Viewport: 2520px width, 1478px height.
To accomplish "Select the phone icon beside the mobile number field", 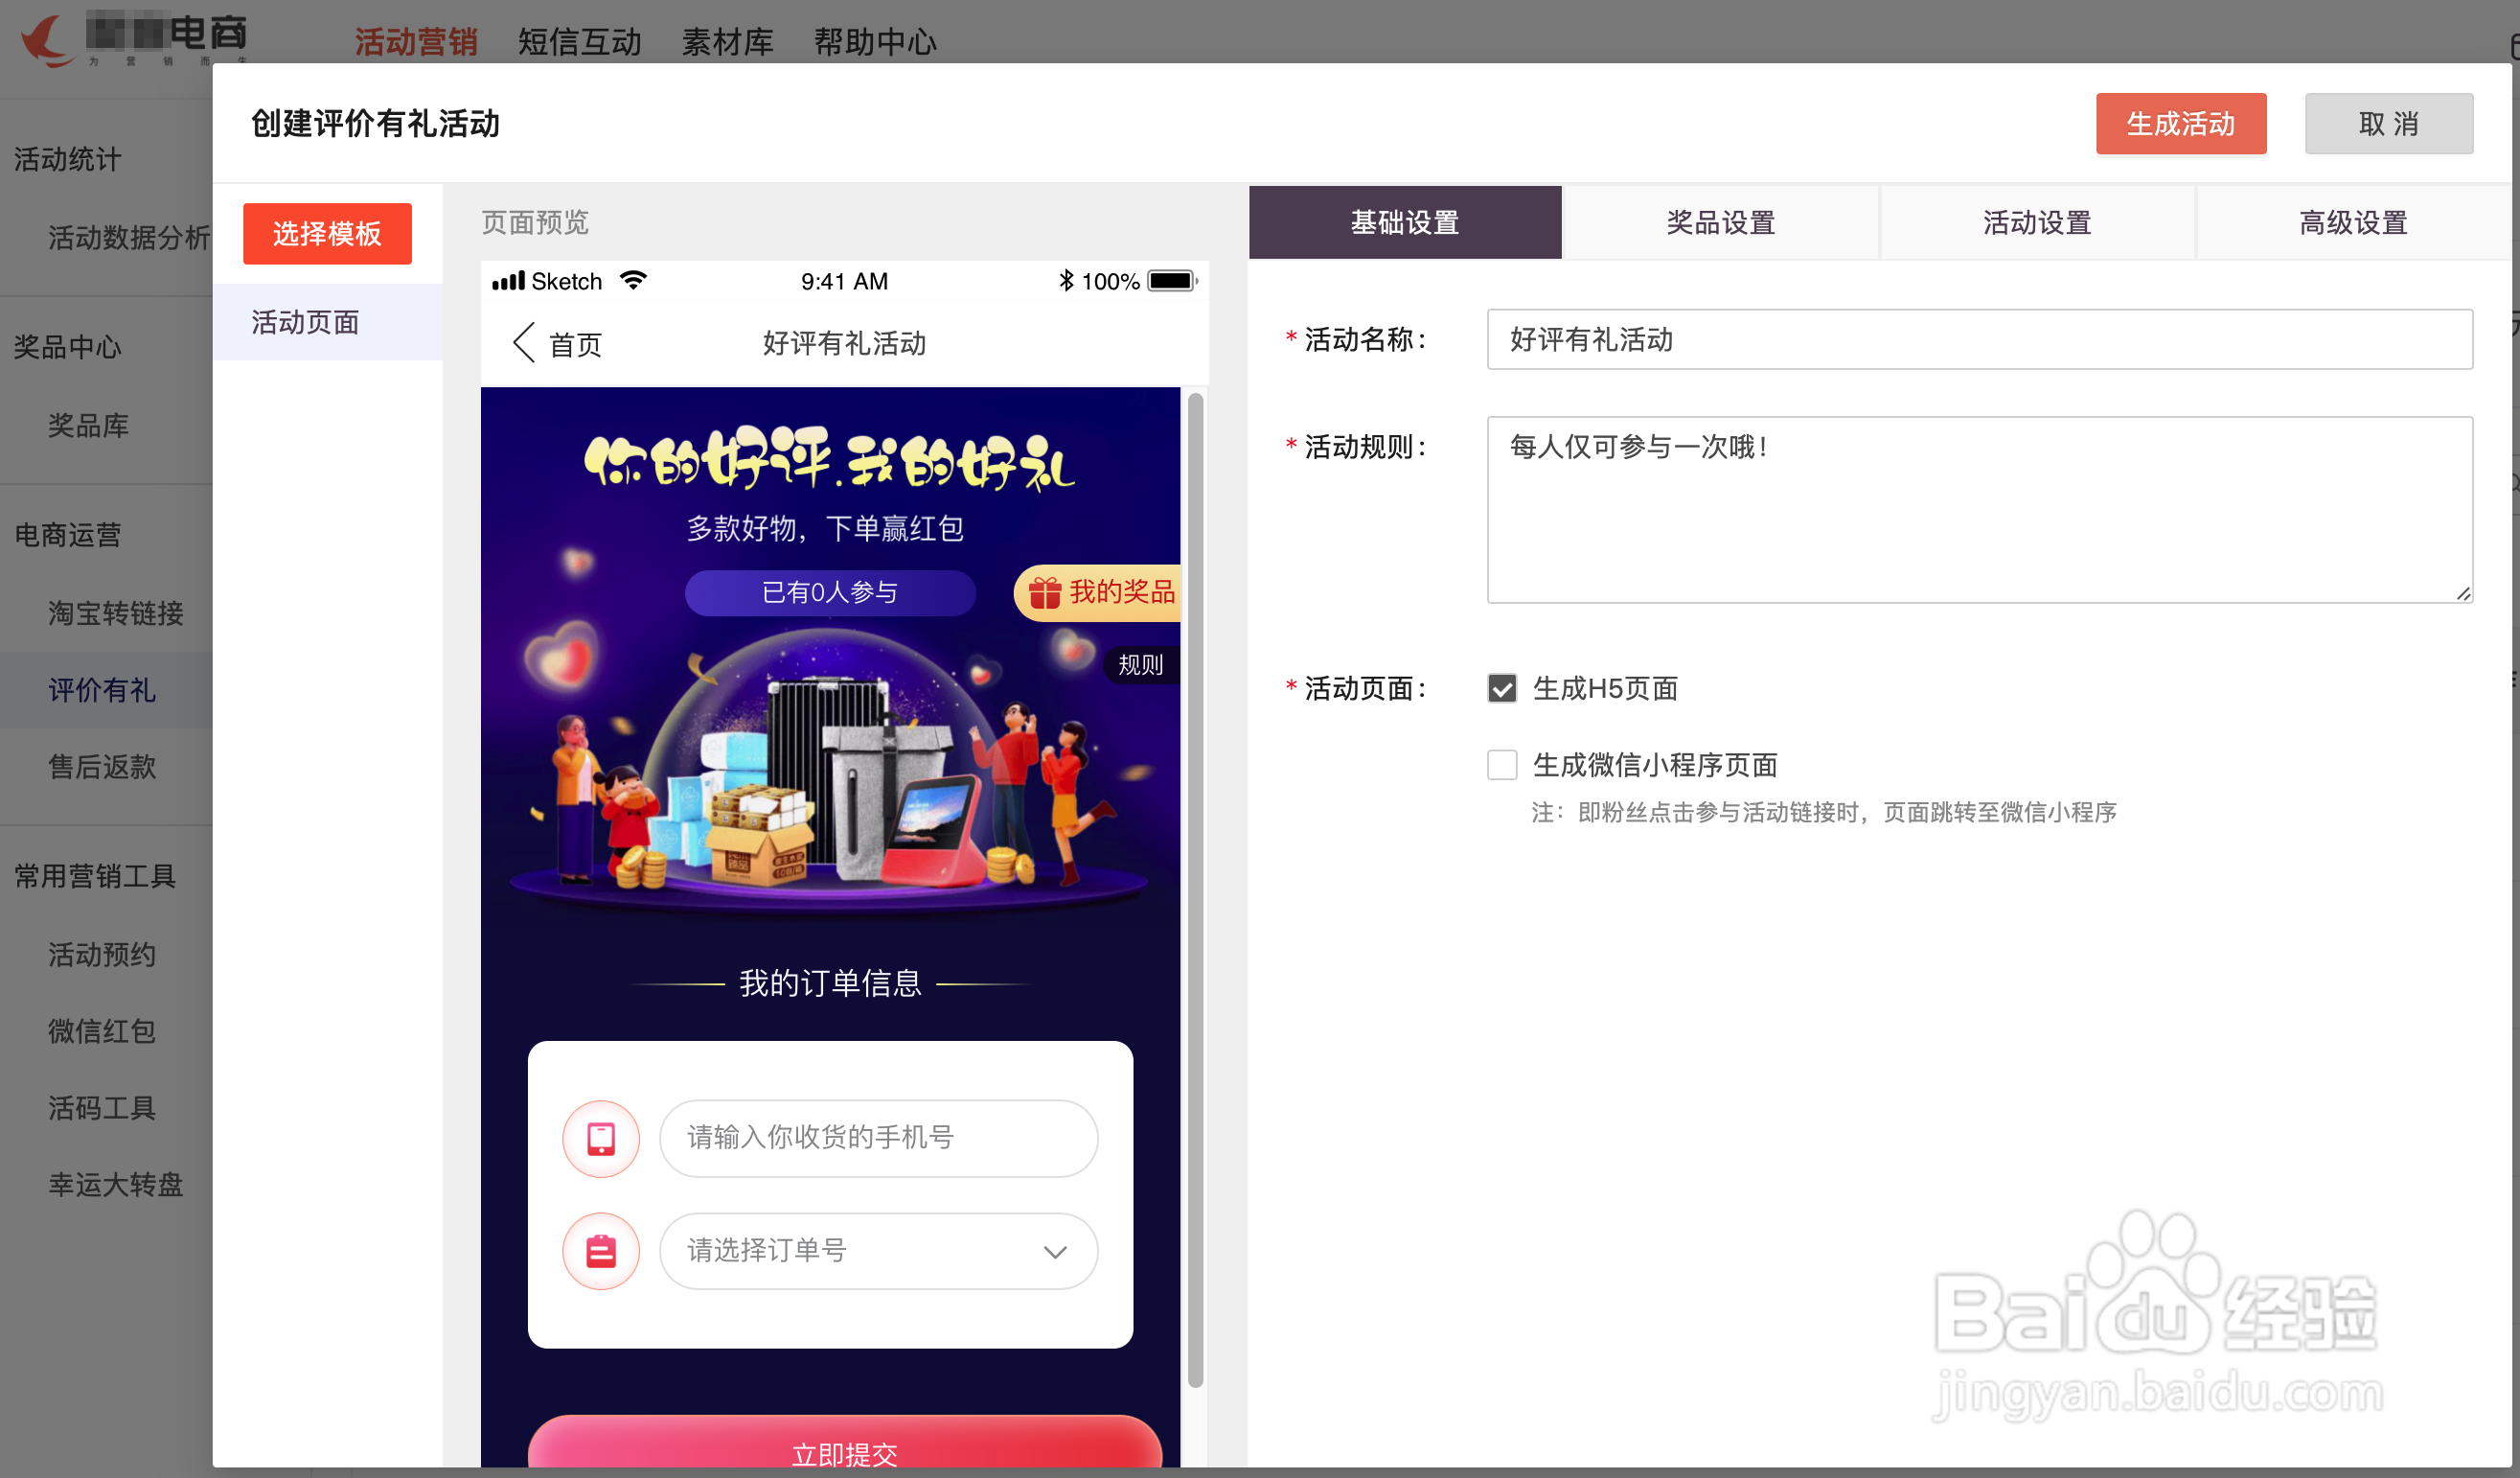I will 600,1138.
